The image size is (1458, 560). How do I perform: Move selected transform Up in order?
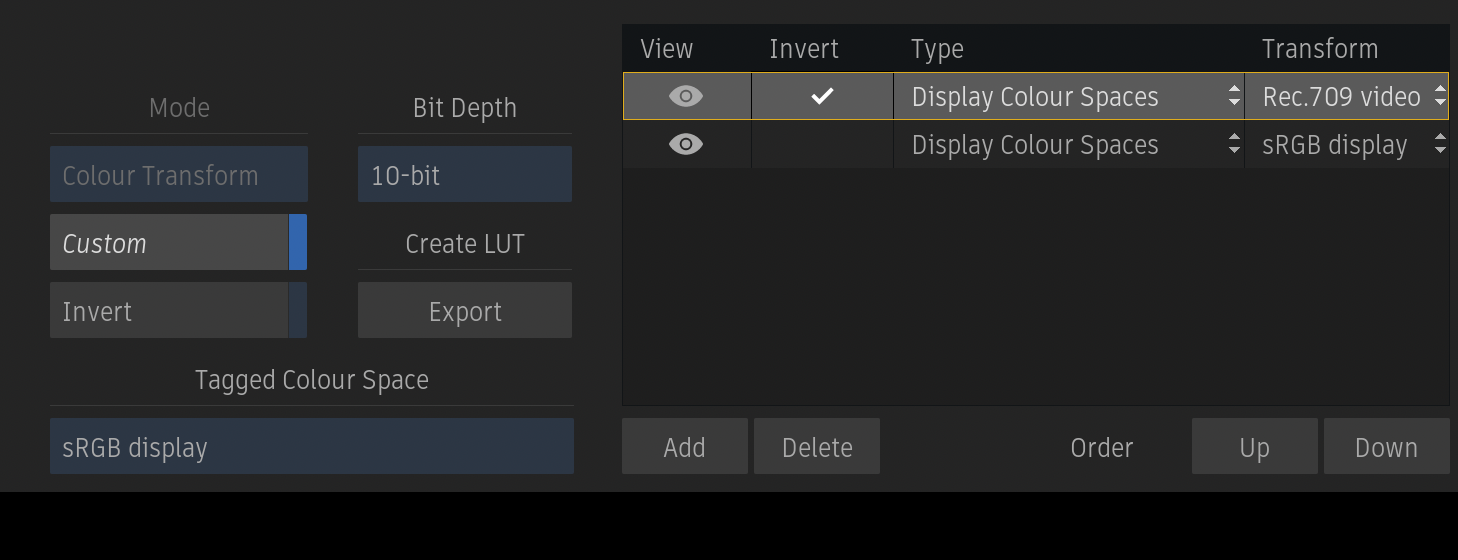pos(1254,446)
